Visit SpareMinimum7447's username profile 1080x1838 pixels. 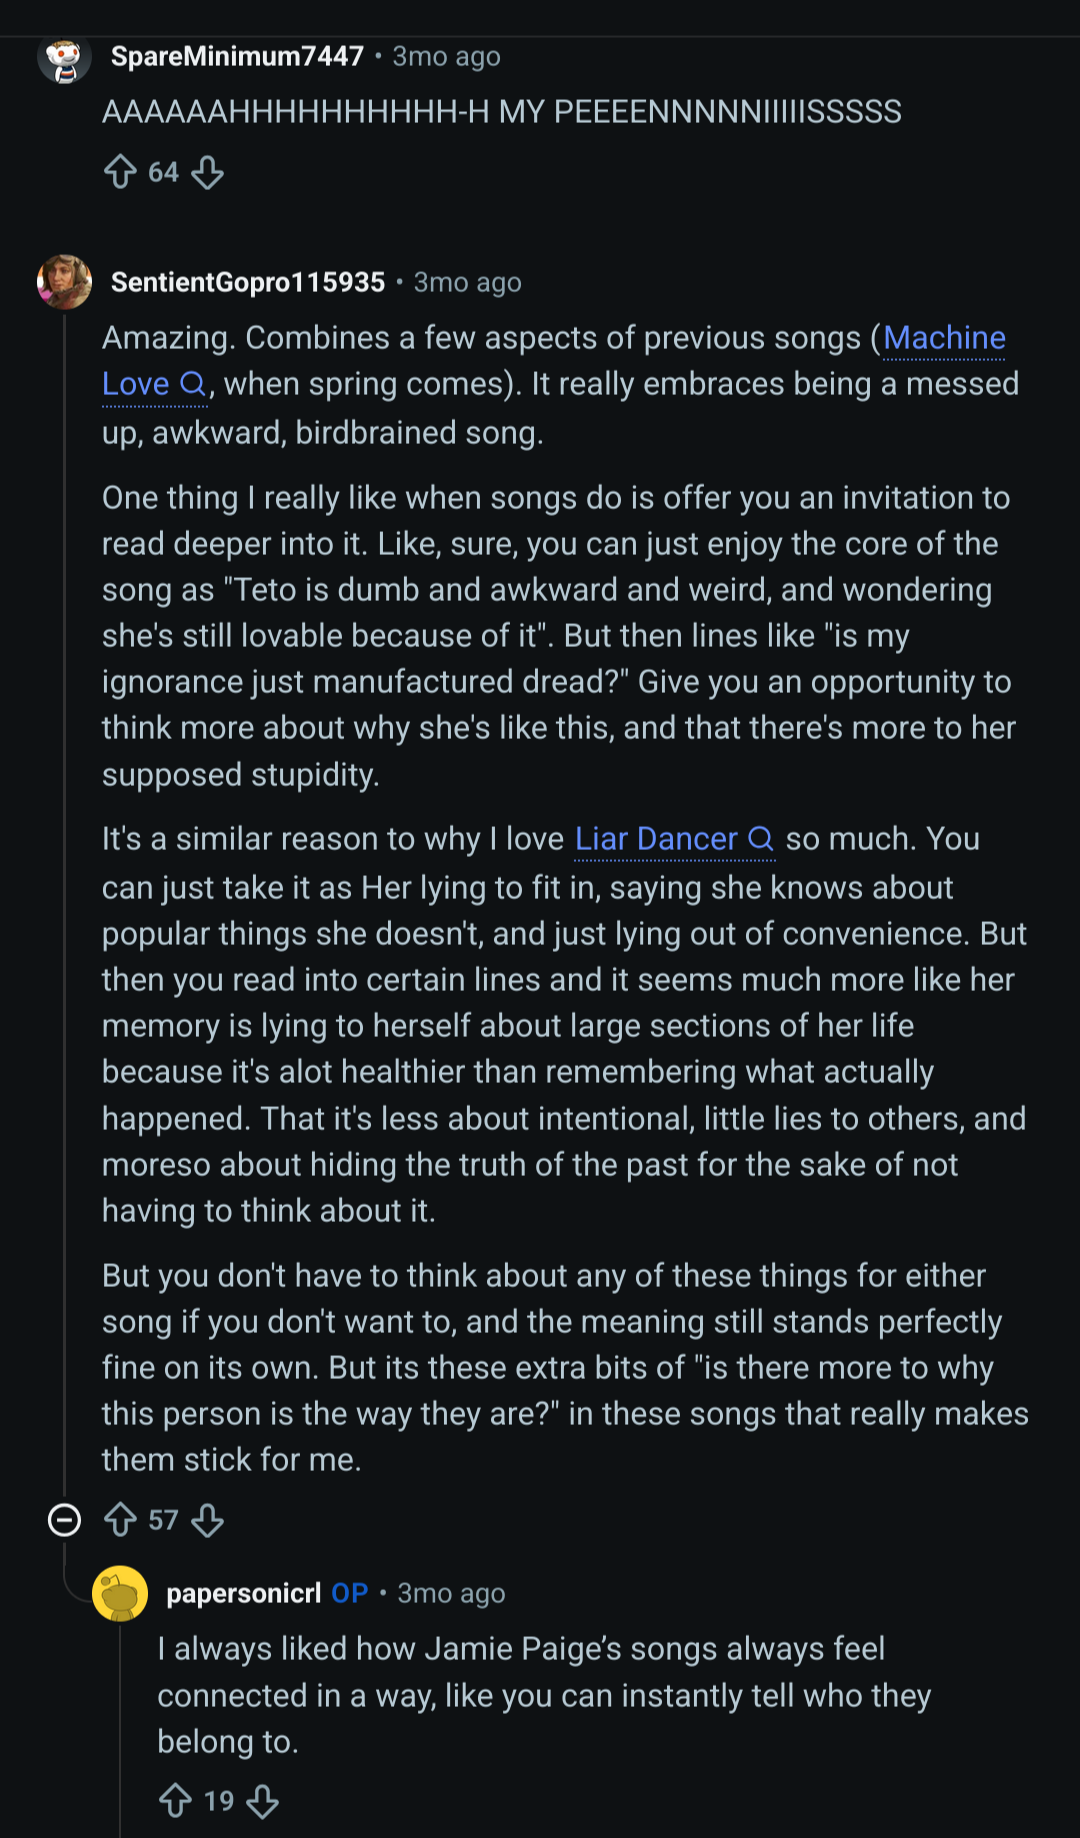237,57
